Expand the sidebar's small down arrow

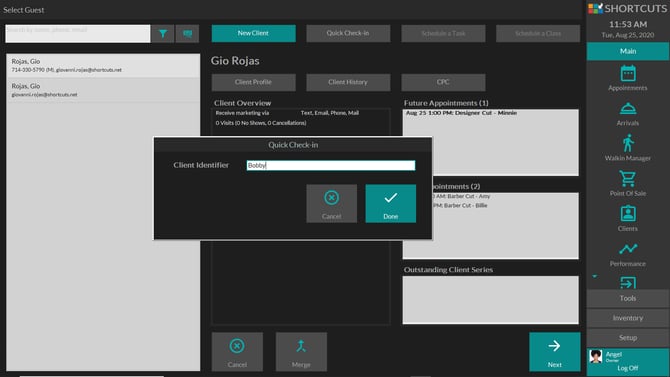[x=594, y=277]
